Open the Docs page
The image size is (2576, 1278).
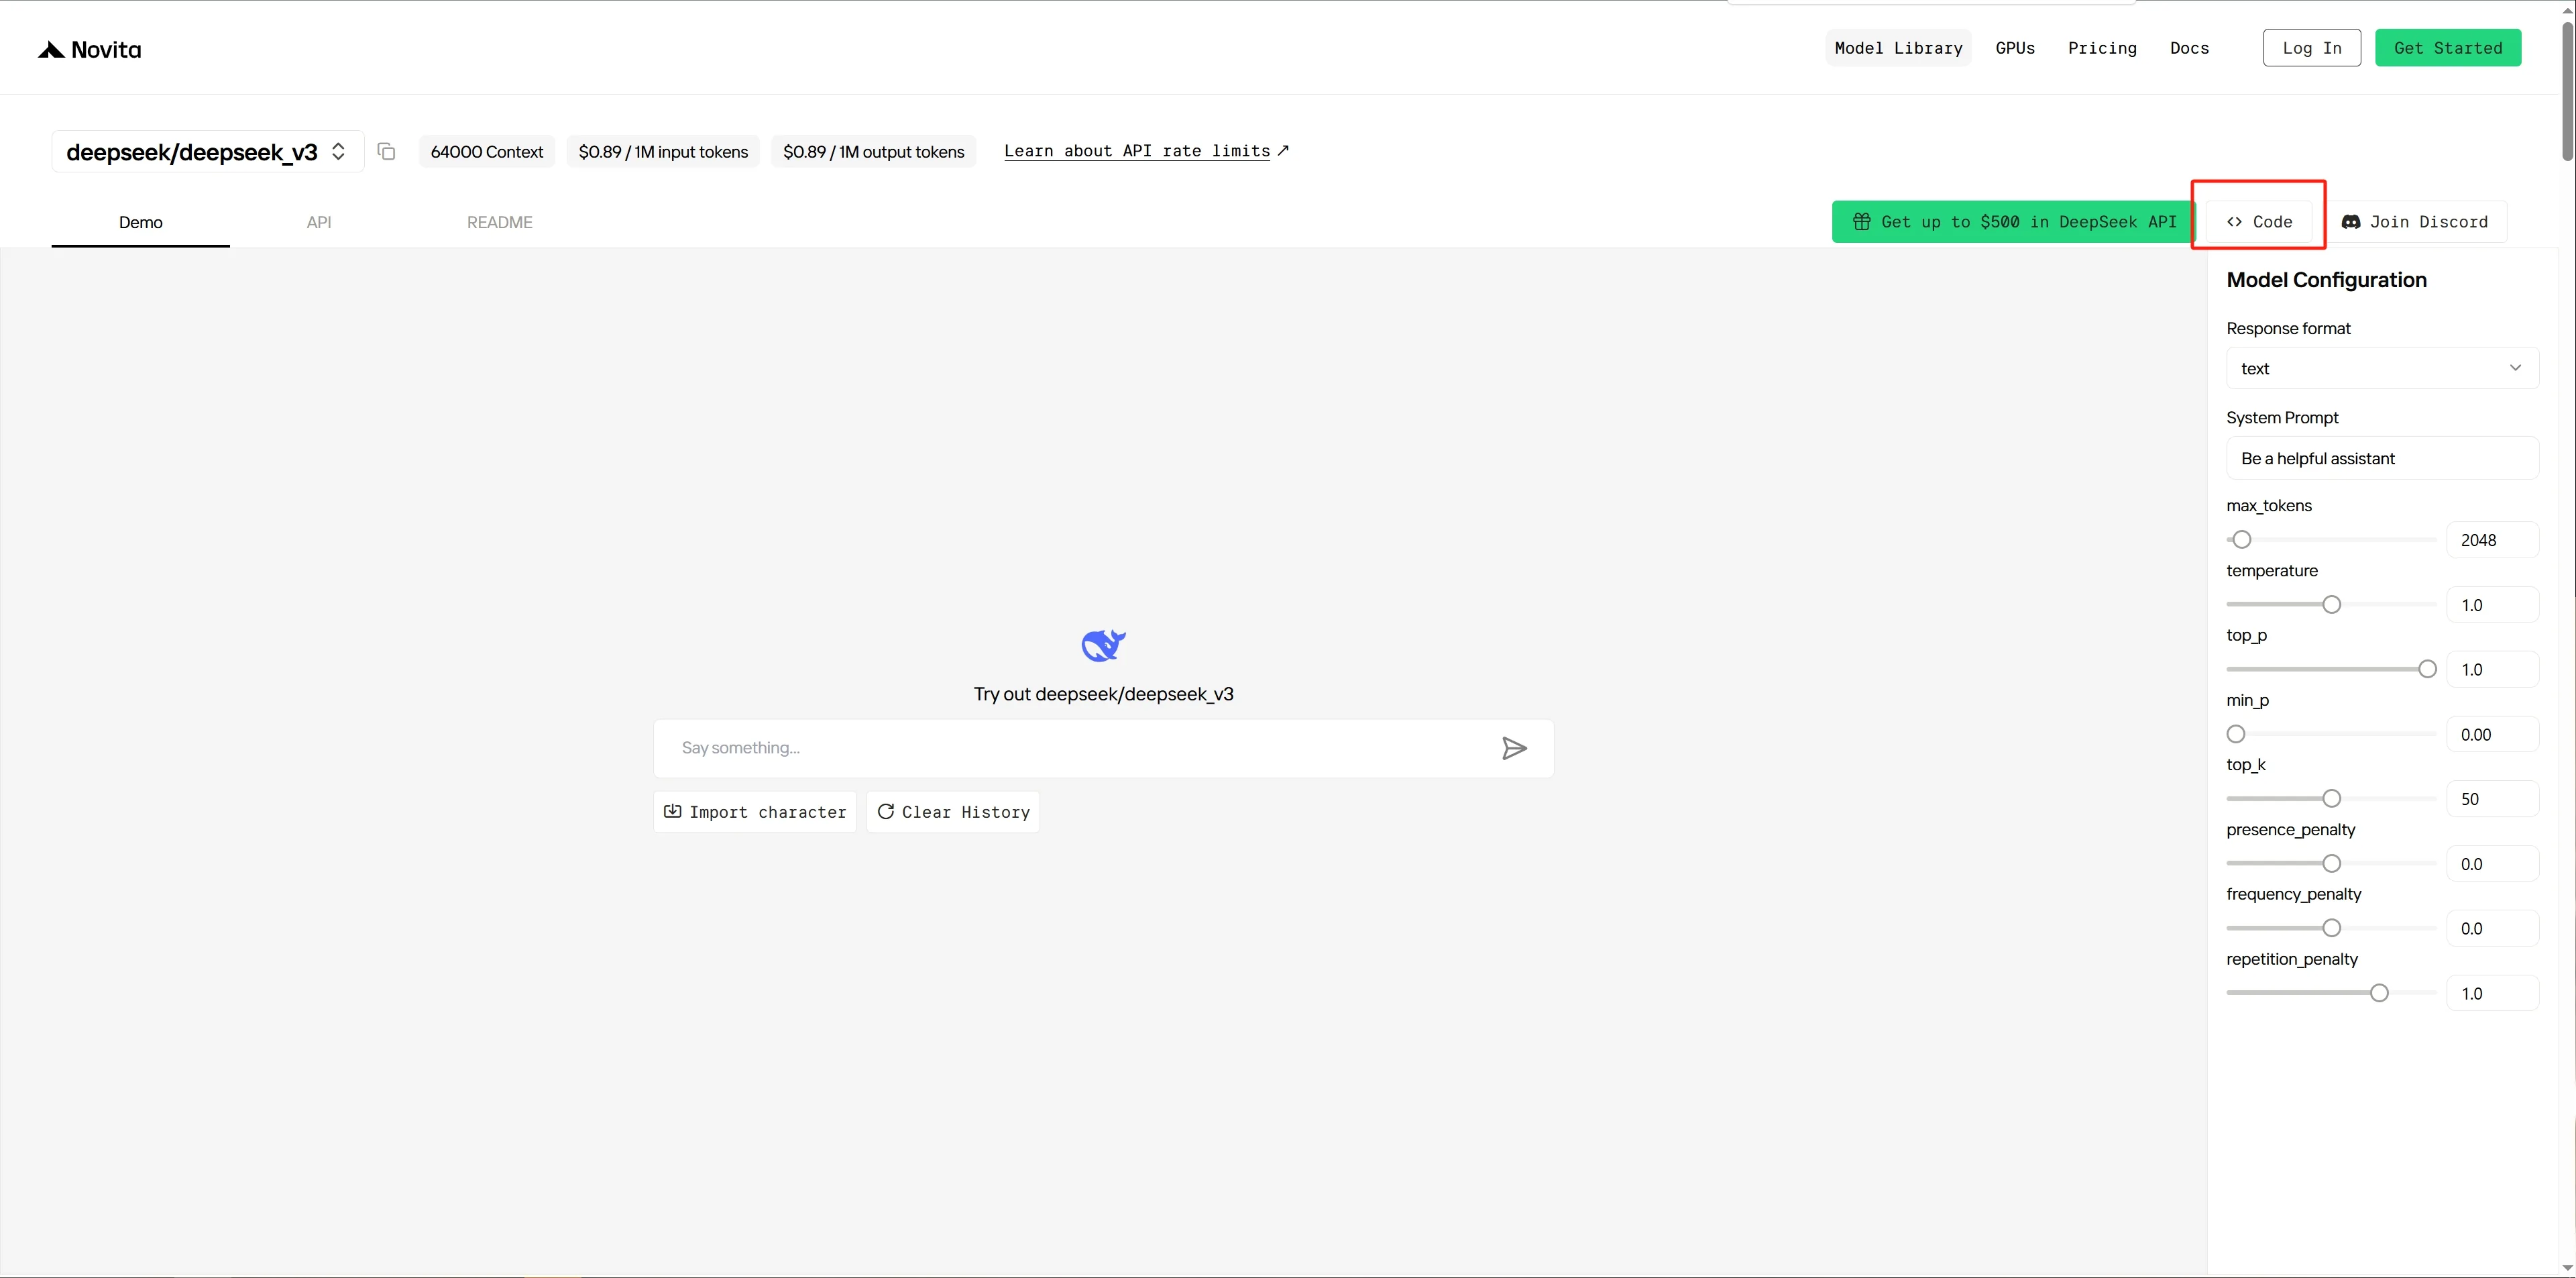pos(2189,48)
